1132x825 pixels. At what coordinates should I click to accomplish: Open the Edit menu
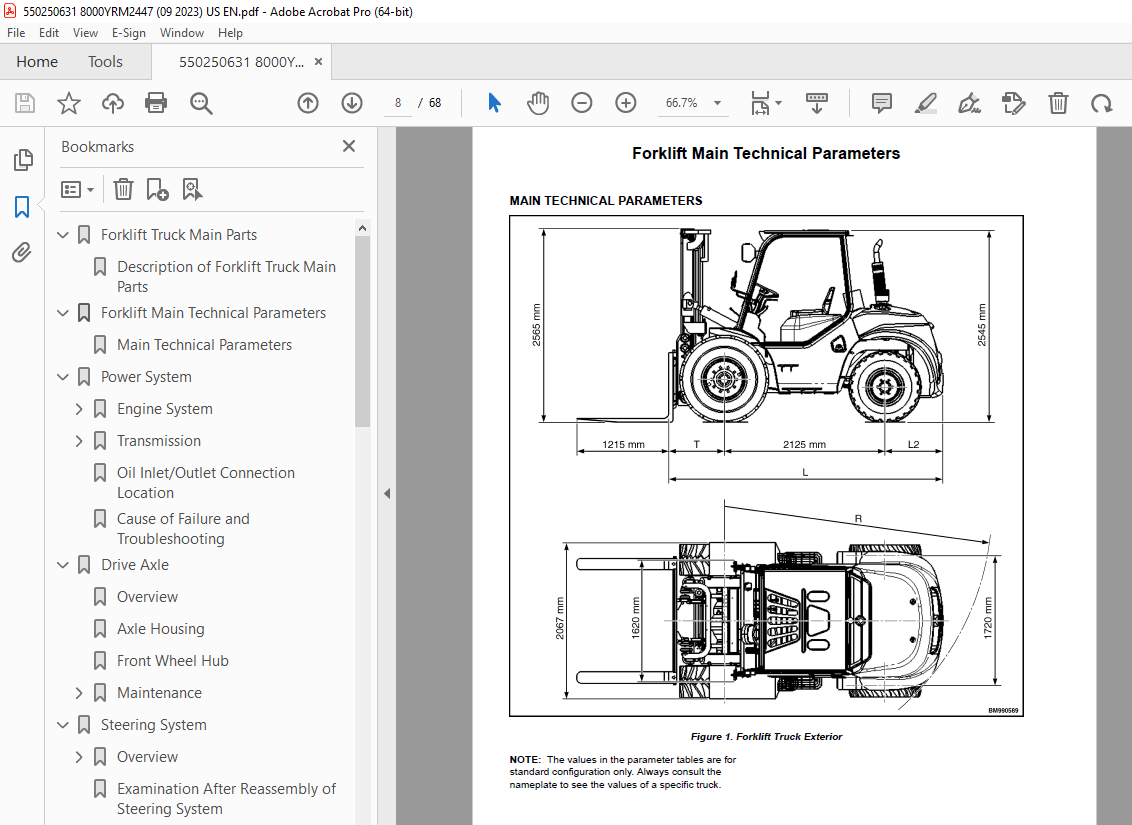tap(49, 32)
